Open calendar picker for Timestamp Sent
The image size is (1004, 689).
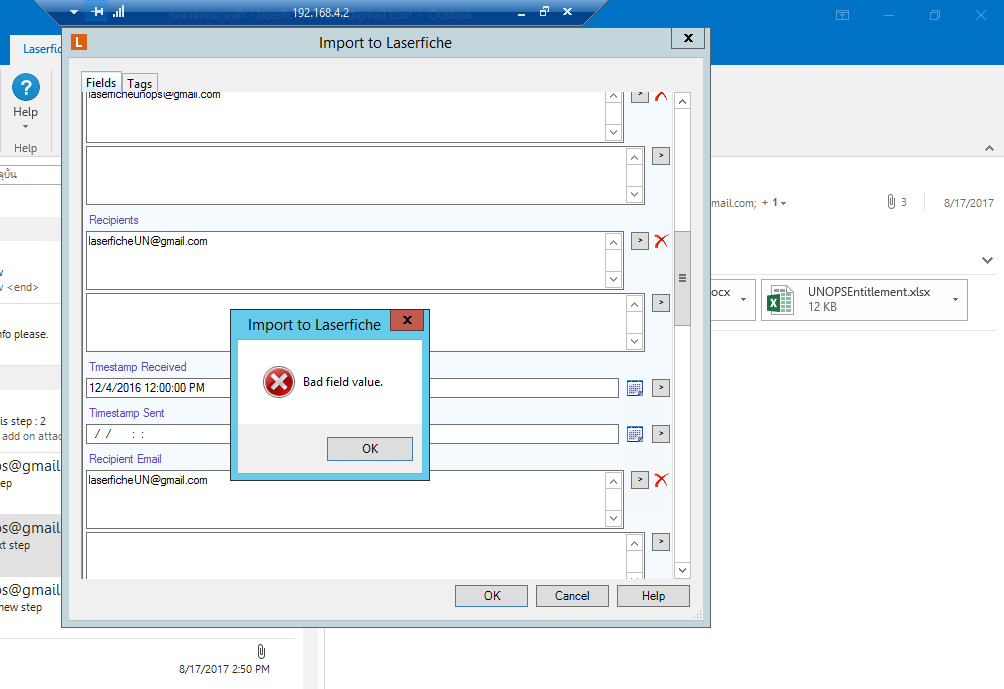pos(635,434)
